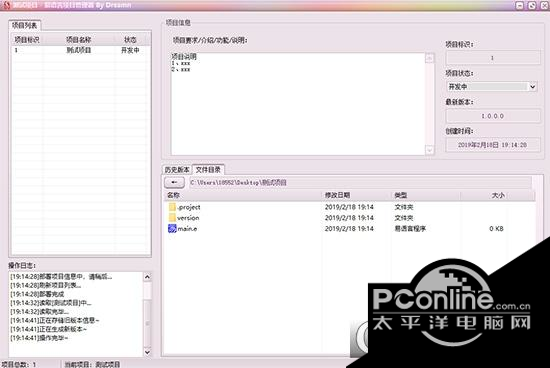Viewport: 550px width, 368px height.
Task: Click the .project file name text
Action: tap(189, 207)
